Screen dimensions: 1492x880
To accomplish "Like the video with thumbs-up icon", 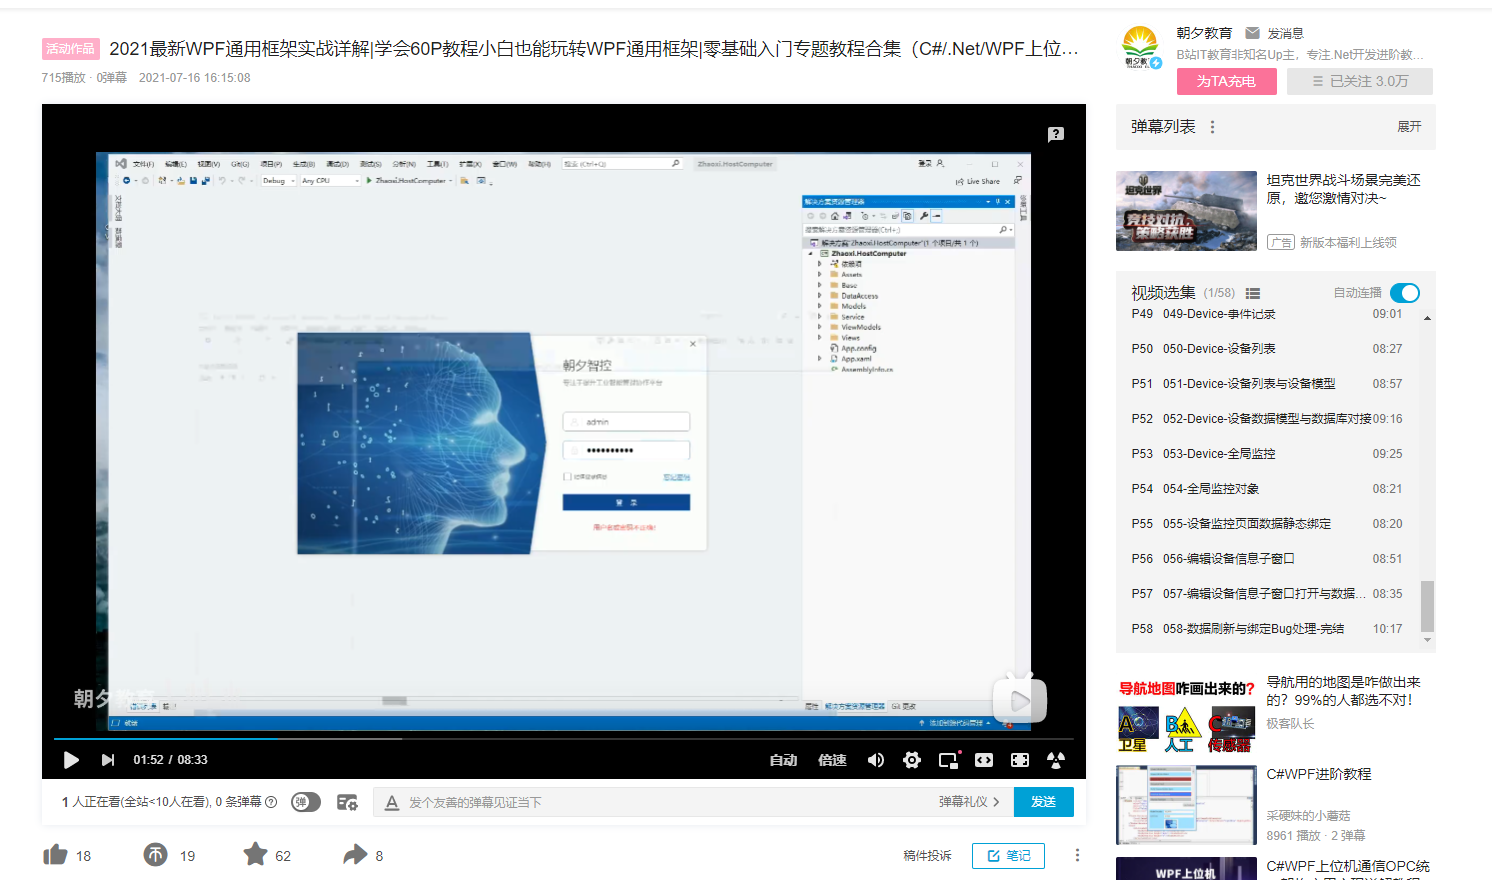I will (x=55, y=855).
